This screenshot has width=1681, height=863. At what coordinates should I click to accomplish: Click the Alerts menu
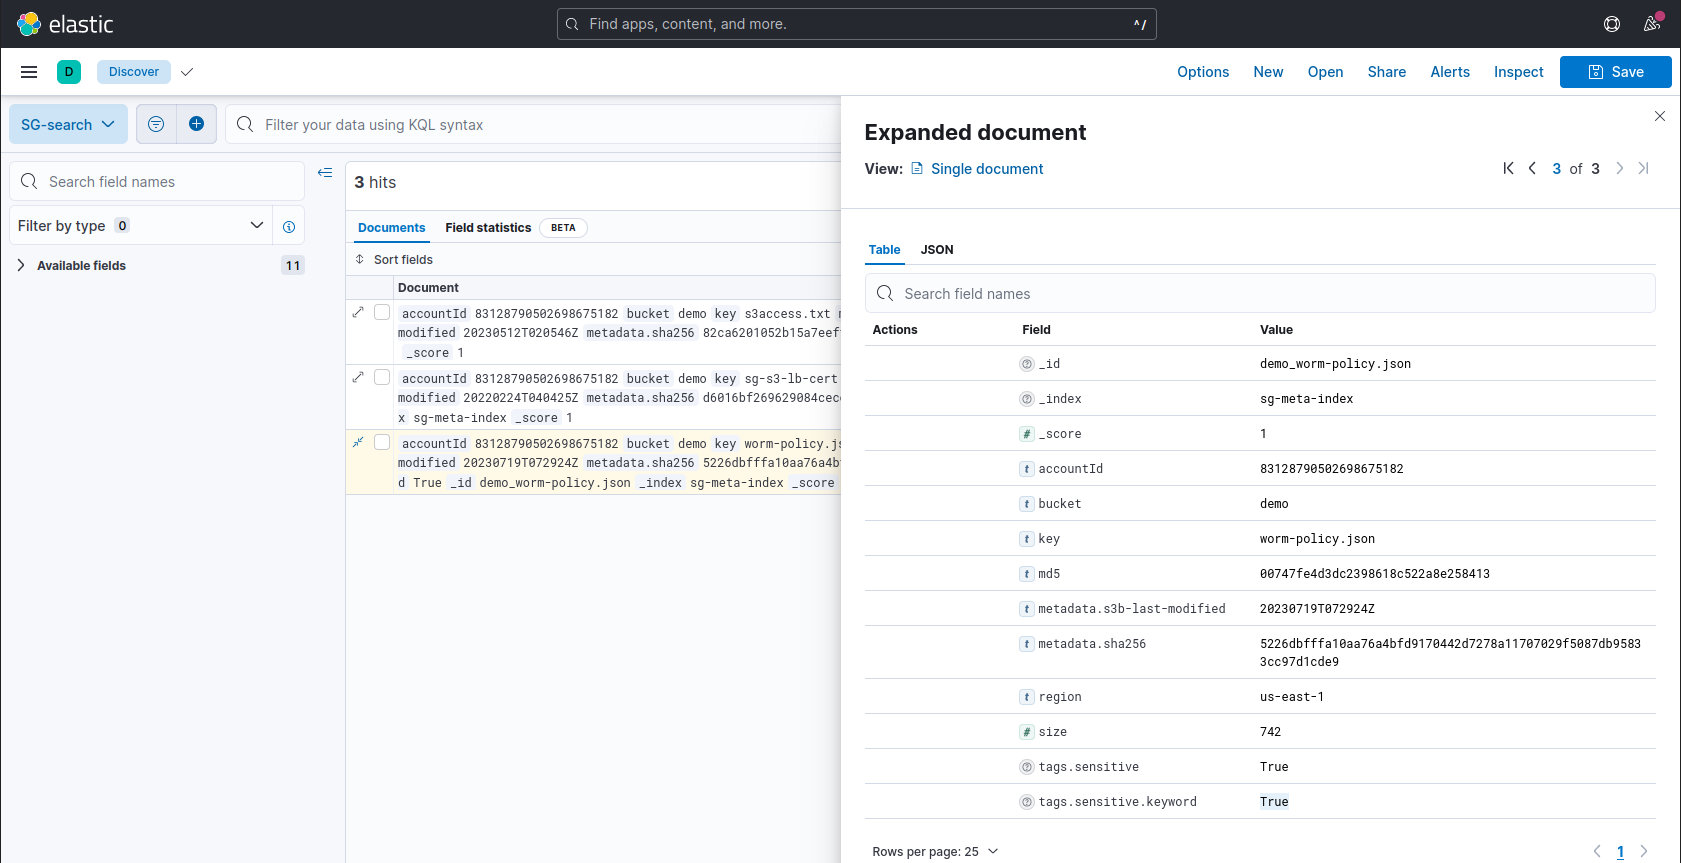1450,72
